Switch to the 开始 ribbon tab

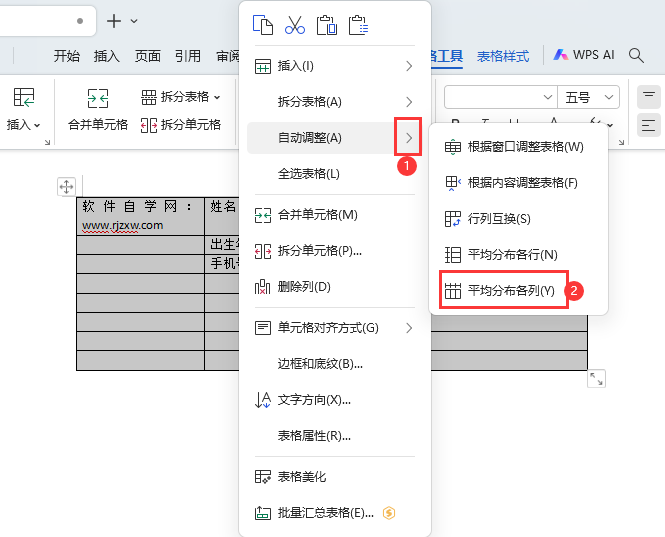pyautogui.click(x=67, y=56)
